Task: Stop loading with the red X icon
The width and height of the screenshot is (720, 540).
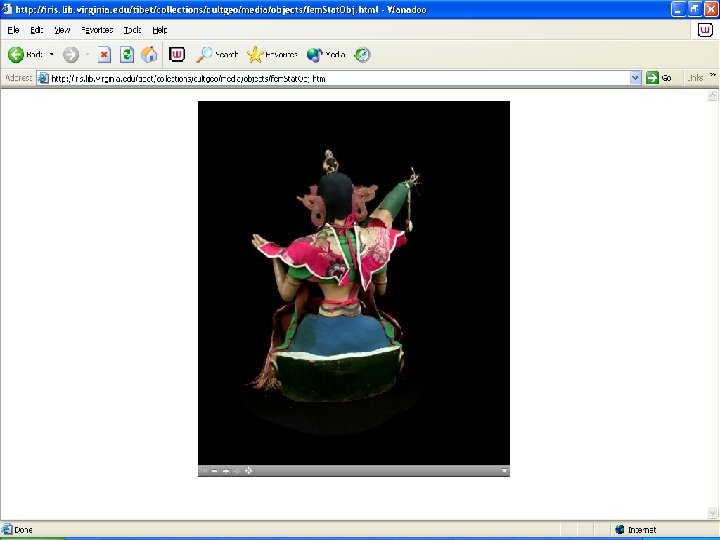Action: click(x=104, y=55)
